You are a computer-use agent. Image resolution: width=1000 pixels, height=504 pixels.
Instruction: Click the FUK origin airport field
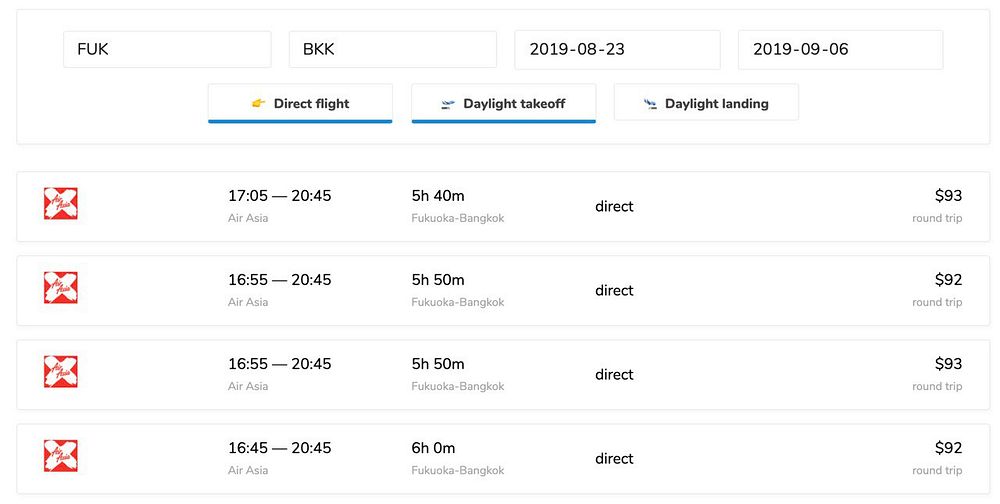tap(167, 49)
